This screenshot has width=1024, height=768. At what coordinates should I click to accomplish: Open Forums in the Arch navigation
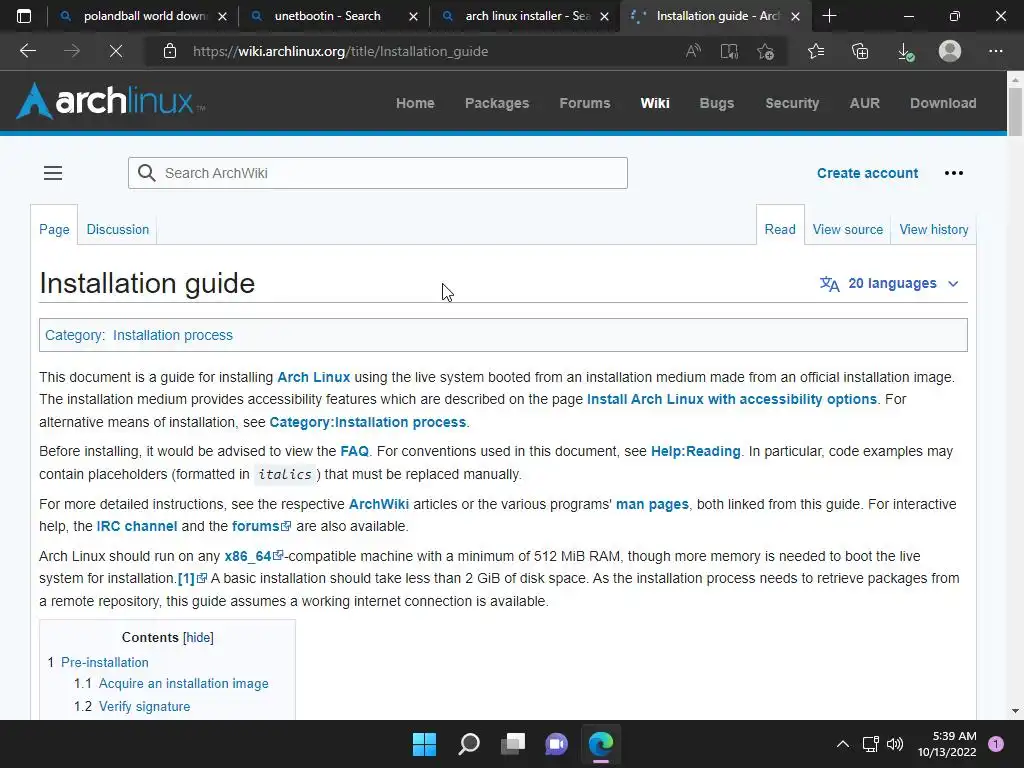click(584, 103)
